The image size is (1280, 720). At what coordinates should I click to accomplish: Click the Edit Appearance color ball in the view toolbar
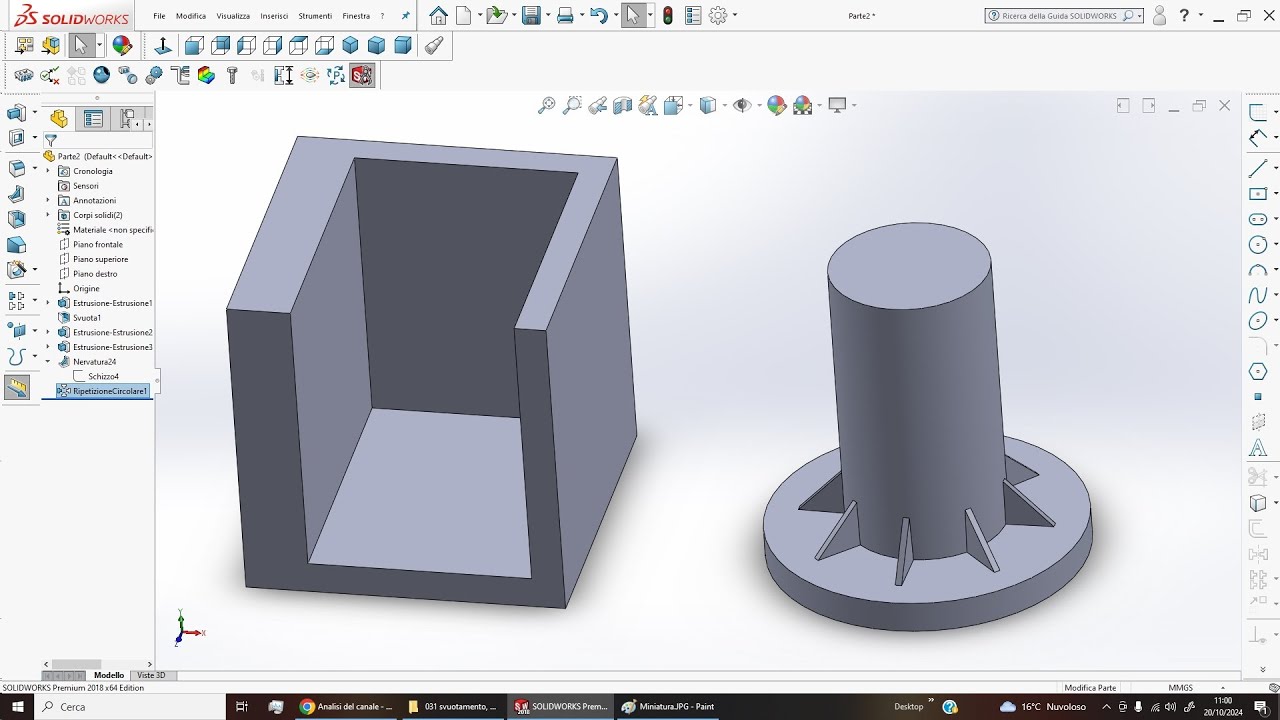pos(776,105)
